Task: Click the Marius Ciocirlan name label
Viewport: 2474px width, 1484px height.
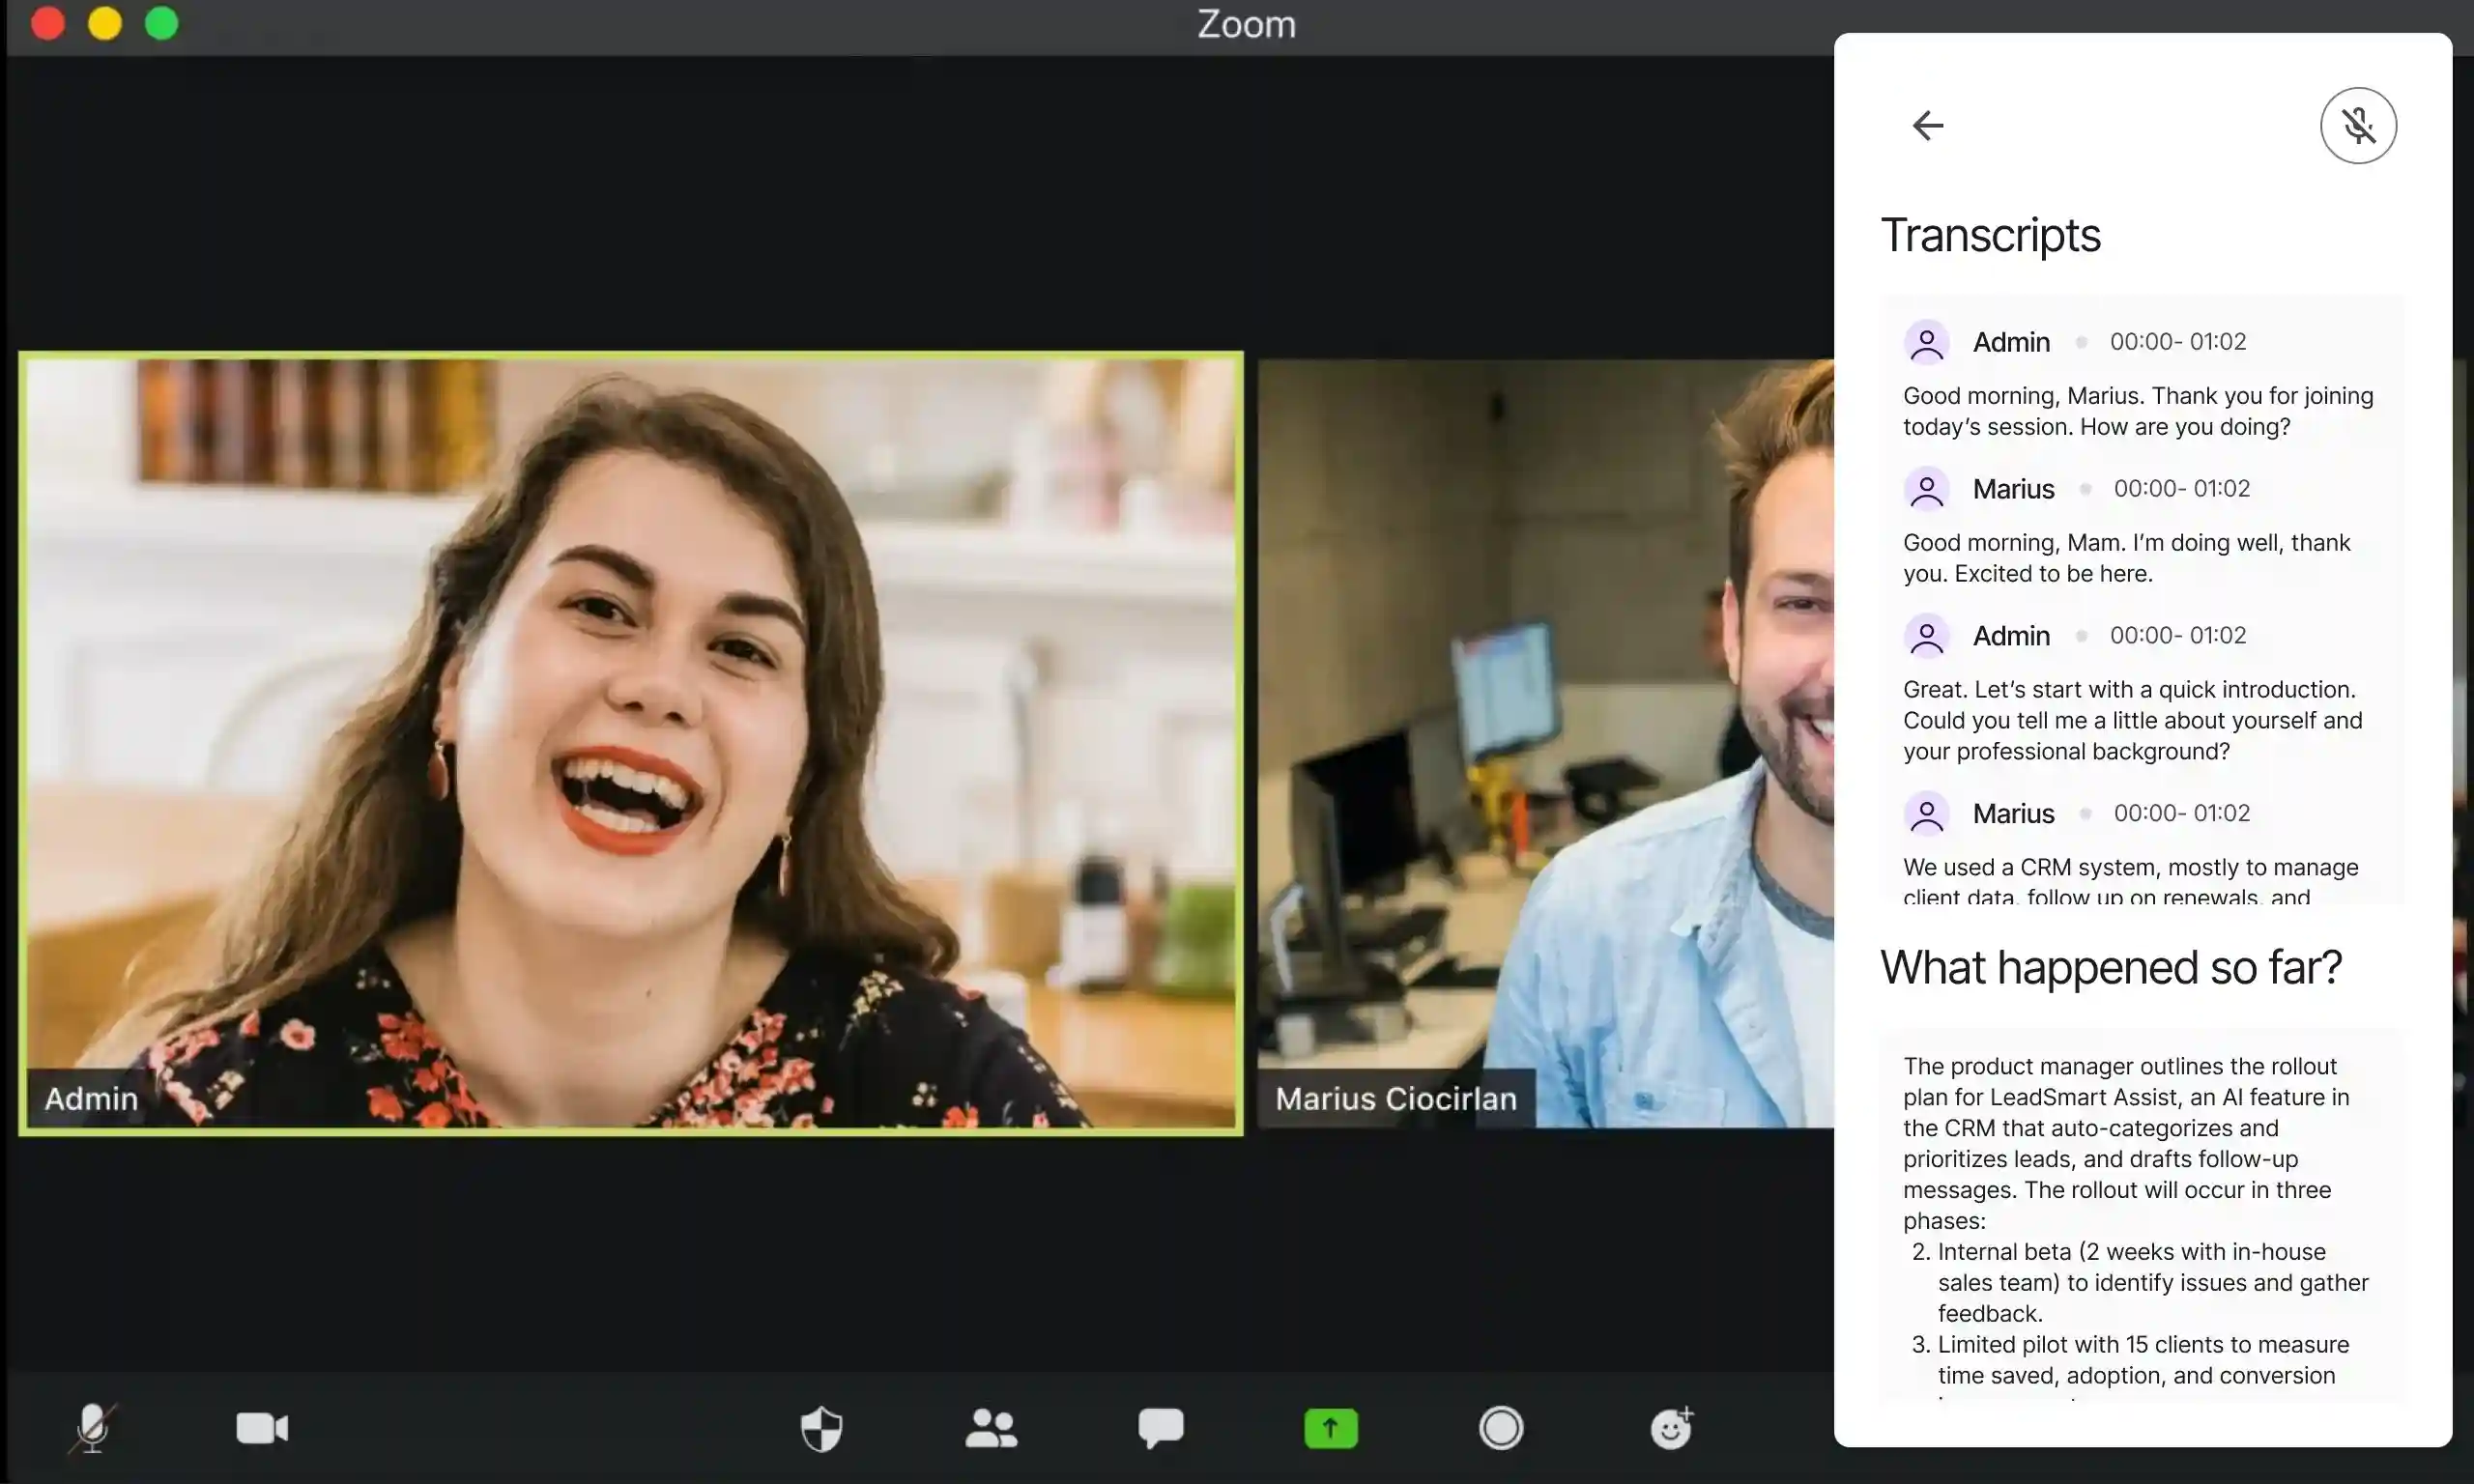Action: click(1396, 1098)
